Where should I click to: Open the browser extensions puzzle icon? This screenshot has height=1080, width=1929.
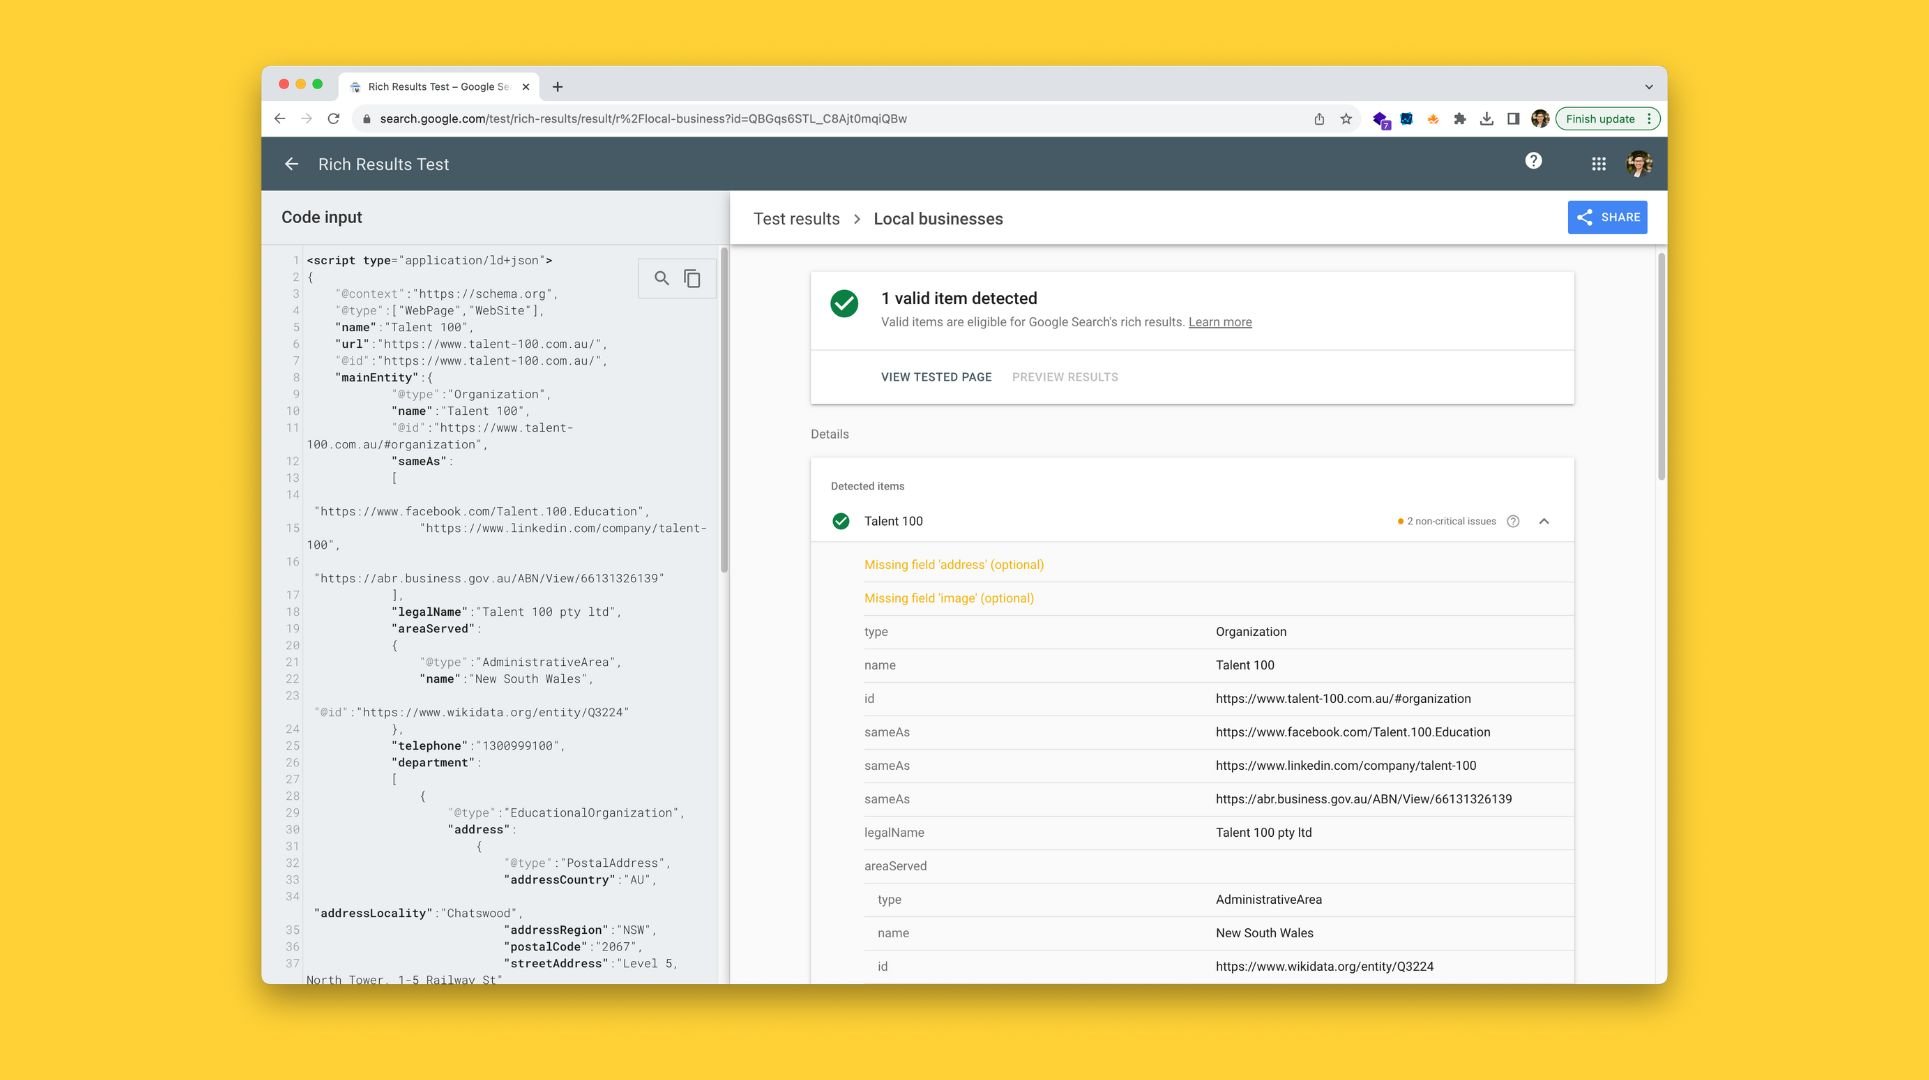1460,119
